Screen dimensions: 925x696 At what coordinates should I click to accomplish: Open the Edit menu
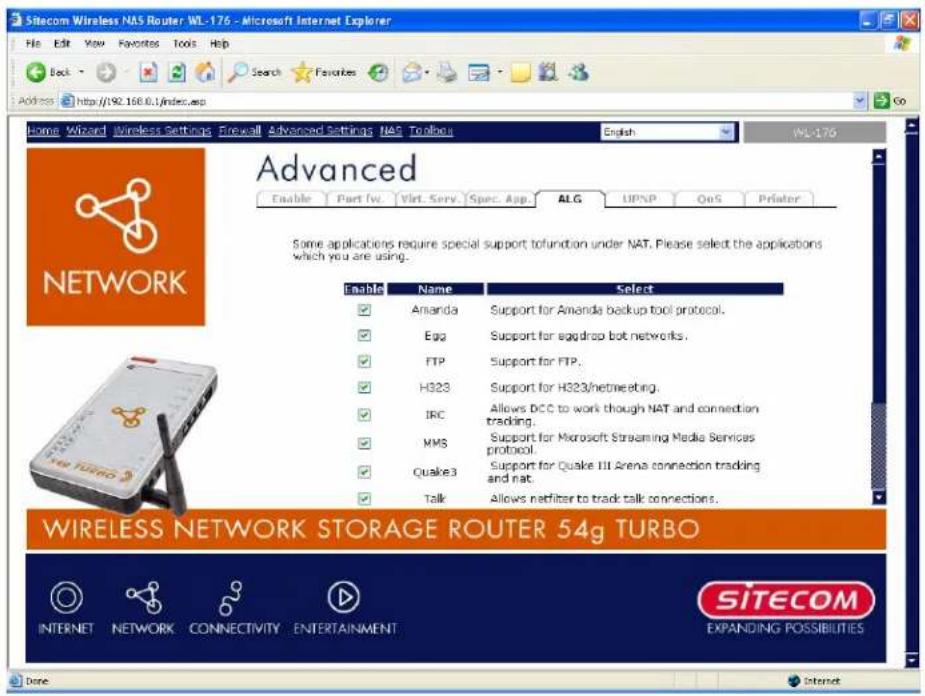click(62, 44)
